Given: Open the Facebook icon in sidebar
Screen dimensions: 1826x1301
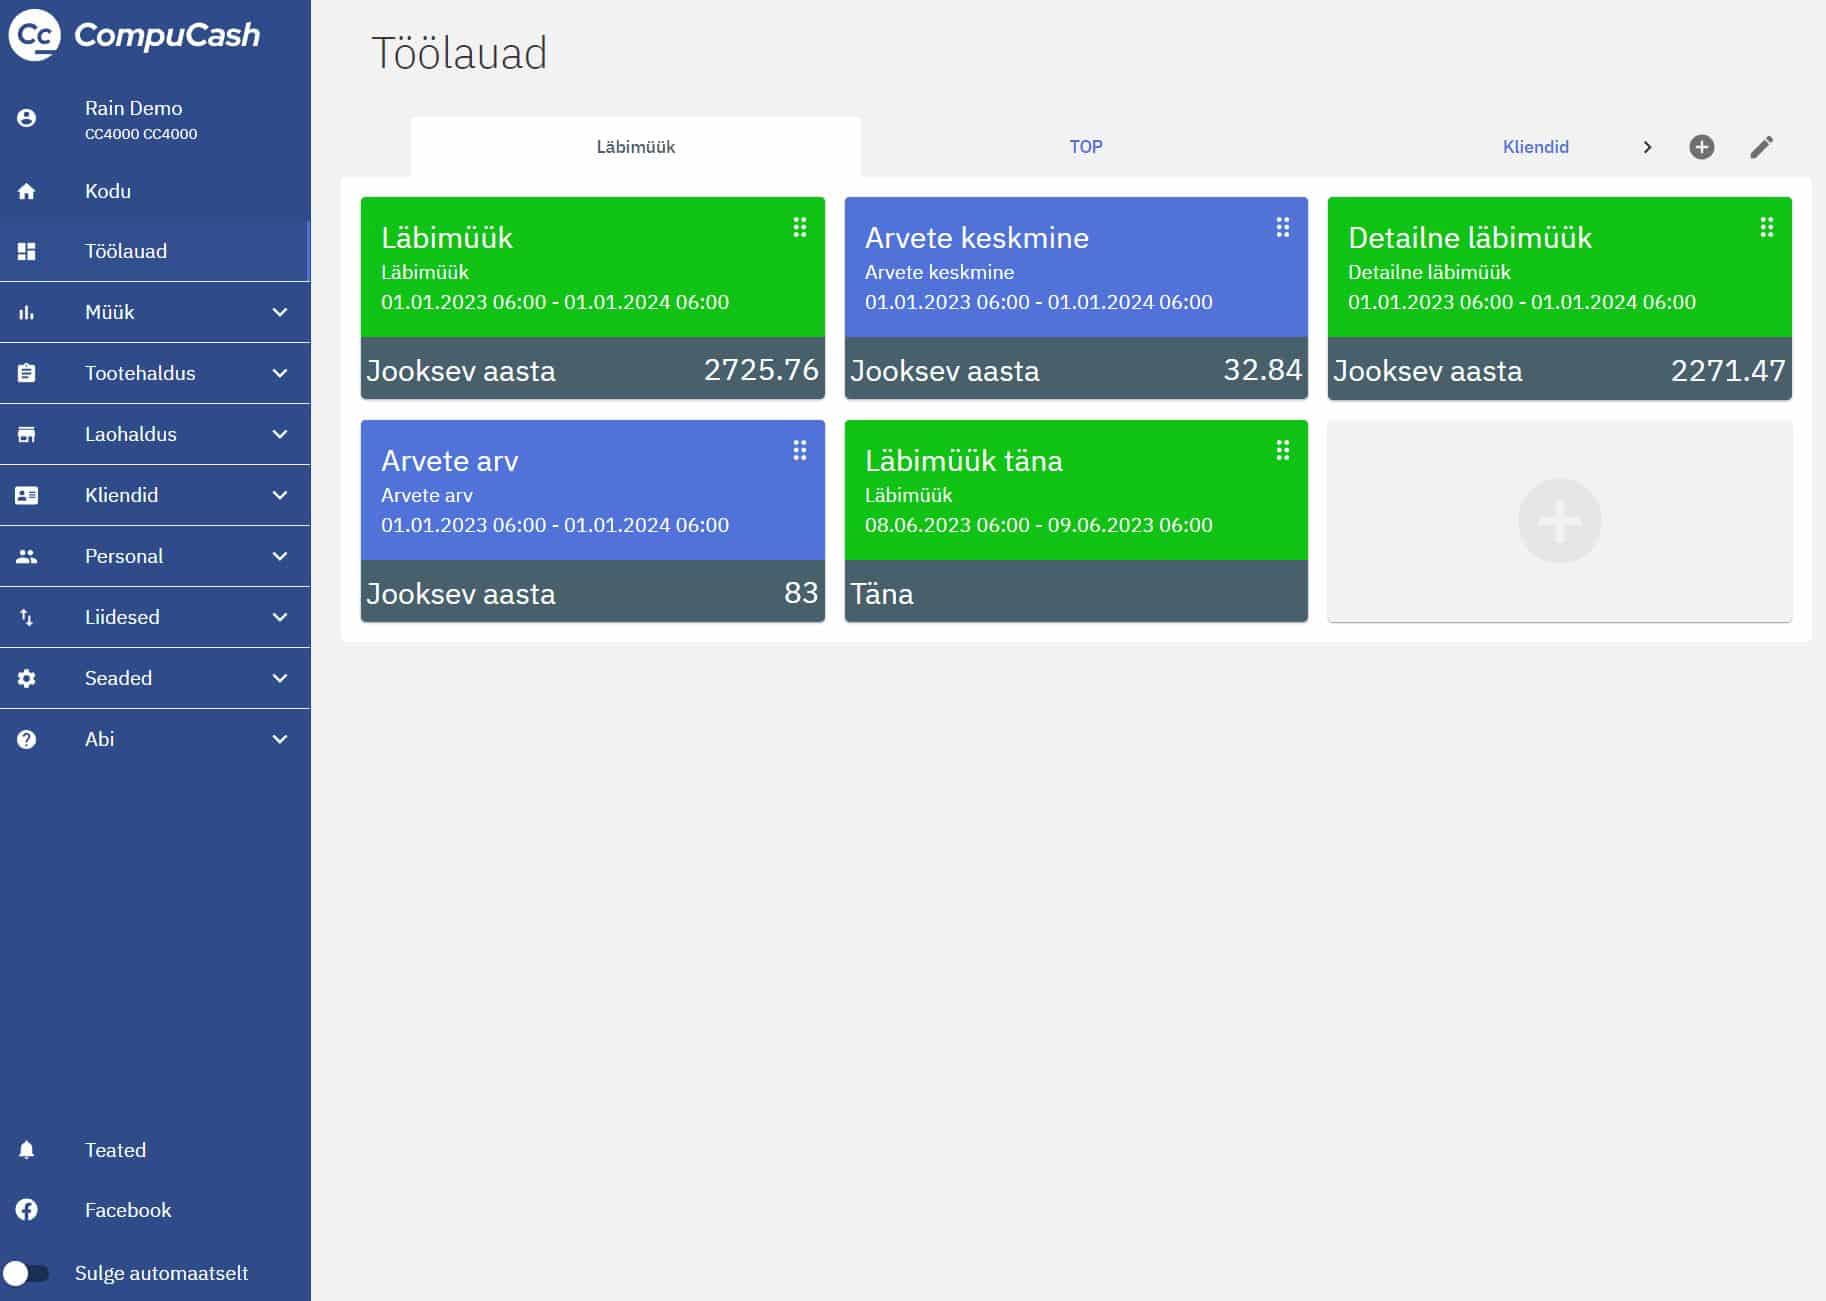Looking at the screenshot, I should point(27,1210).
